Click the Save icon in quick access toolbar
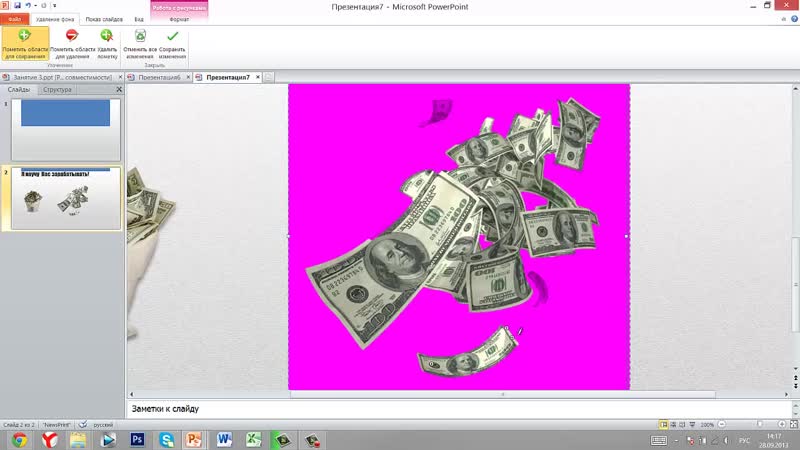800x450 pixels. [x=15, y=6]
